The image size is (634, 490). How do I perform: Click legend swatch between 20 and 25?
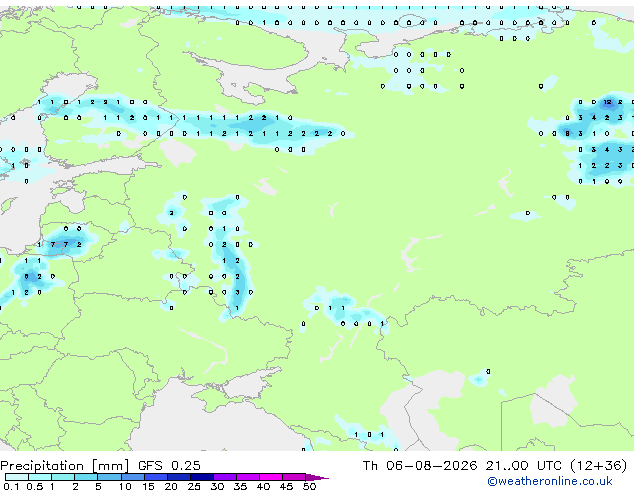[x=179, y=477]
